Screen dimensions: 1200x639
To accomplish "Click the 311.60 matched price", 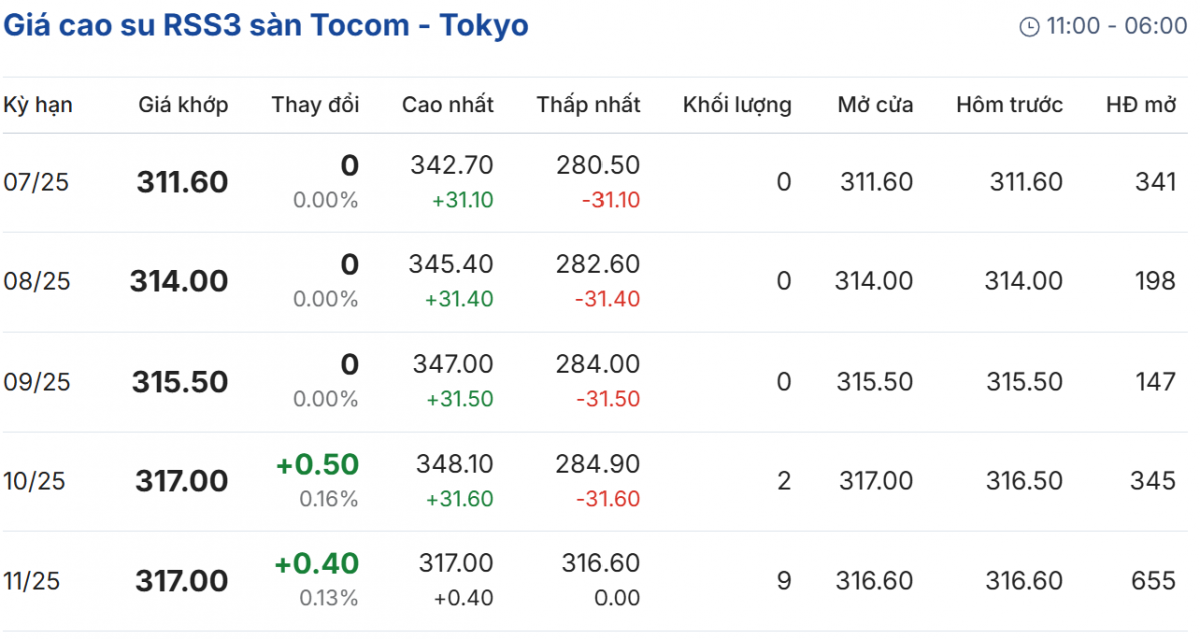I will [x=183, y=182].
